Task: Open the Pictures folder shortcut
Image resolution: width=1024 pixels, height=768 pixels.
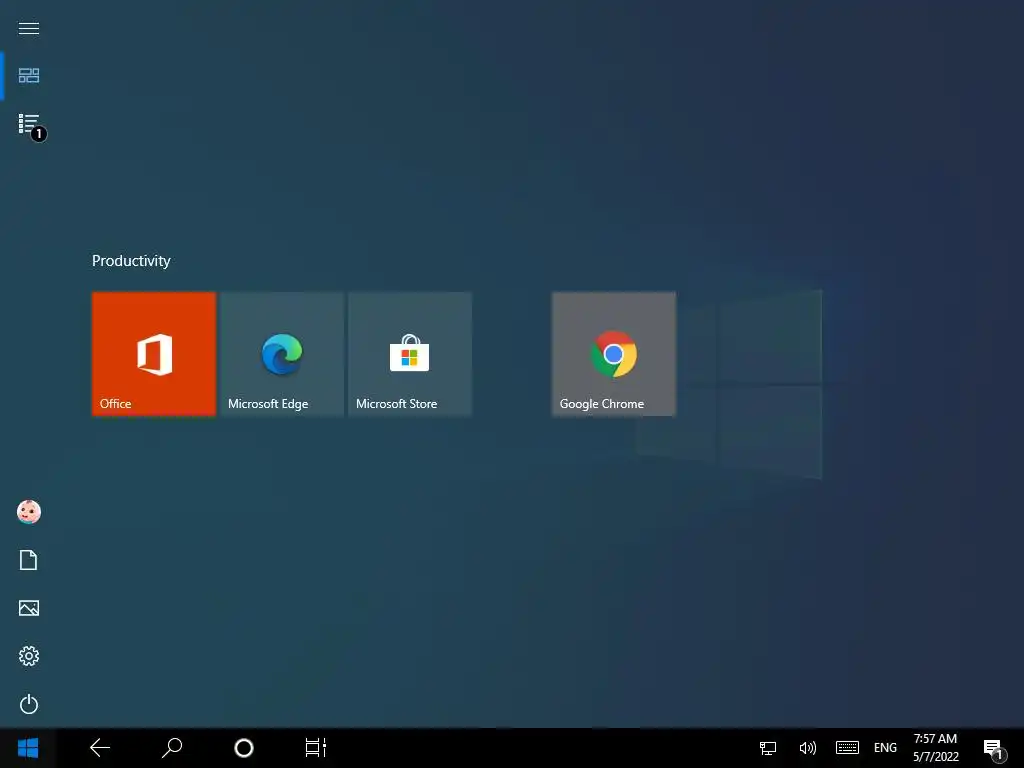Action: [29, 608]
